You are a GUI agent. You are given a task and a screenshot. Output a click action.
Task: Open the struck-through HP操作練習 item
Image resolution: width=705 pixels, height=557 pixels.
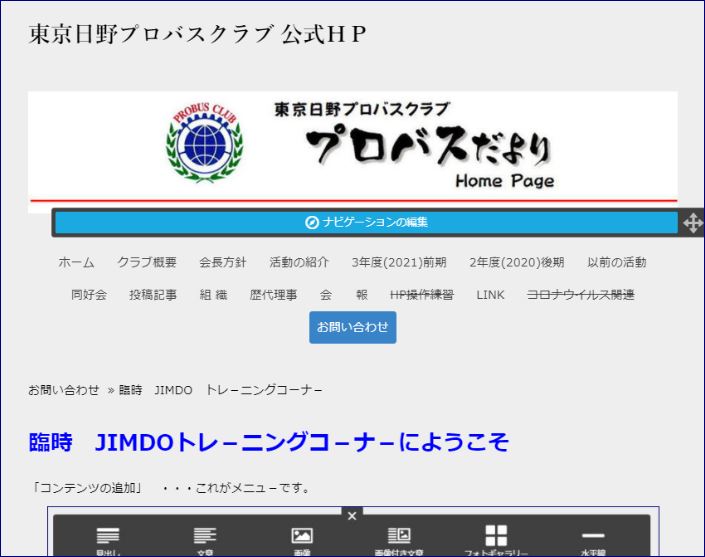coord(422,295)
